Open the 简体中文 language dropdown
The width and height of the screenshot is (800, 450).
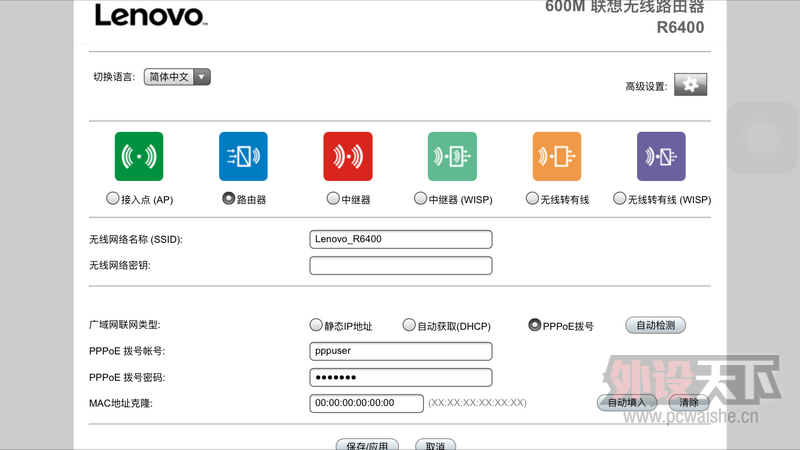click(x=177, y=77)
